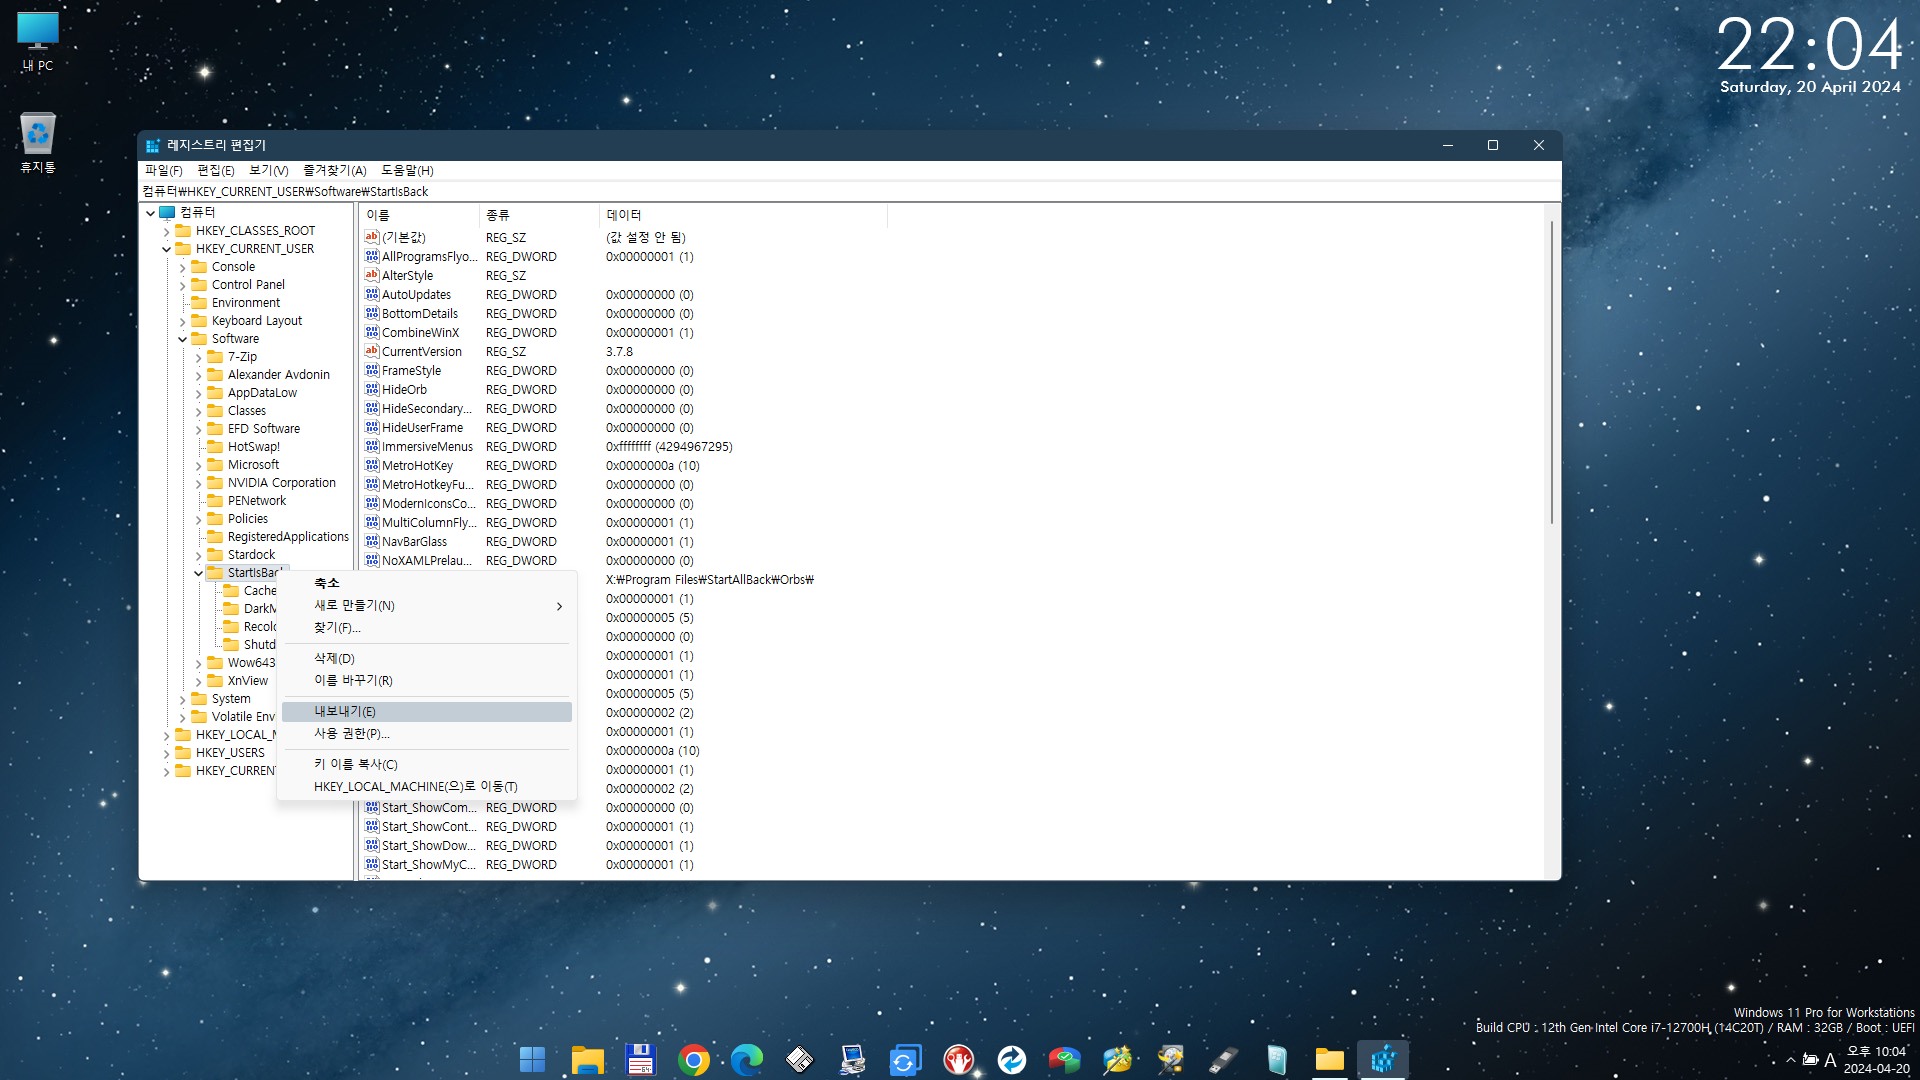Select the MetroHotKey value
Screen dimensions: 1920x1080
point(417,465)
